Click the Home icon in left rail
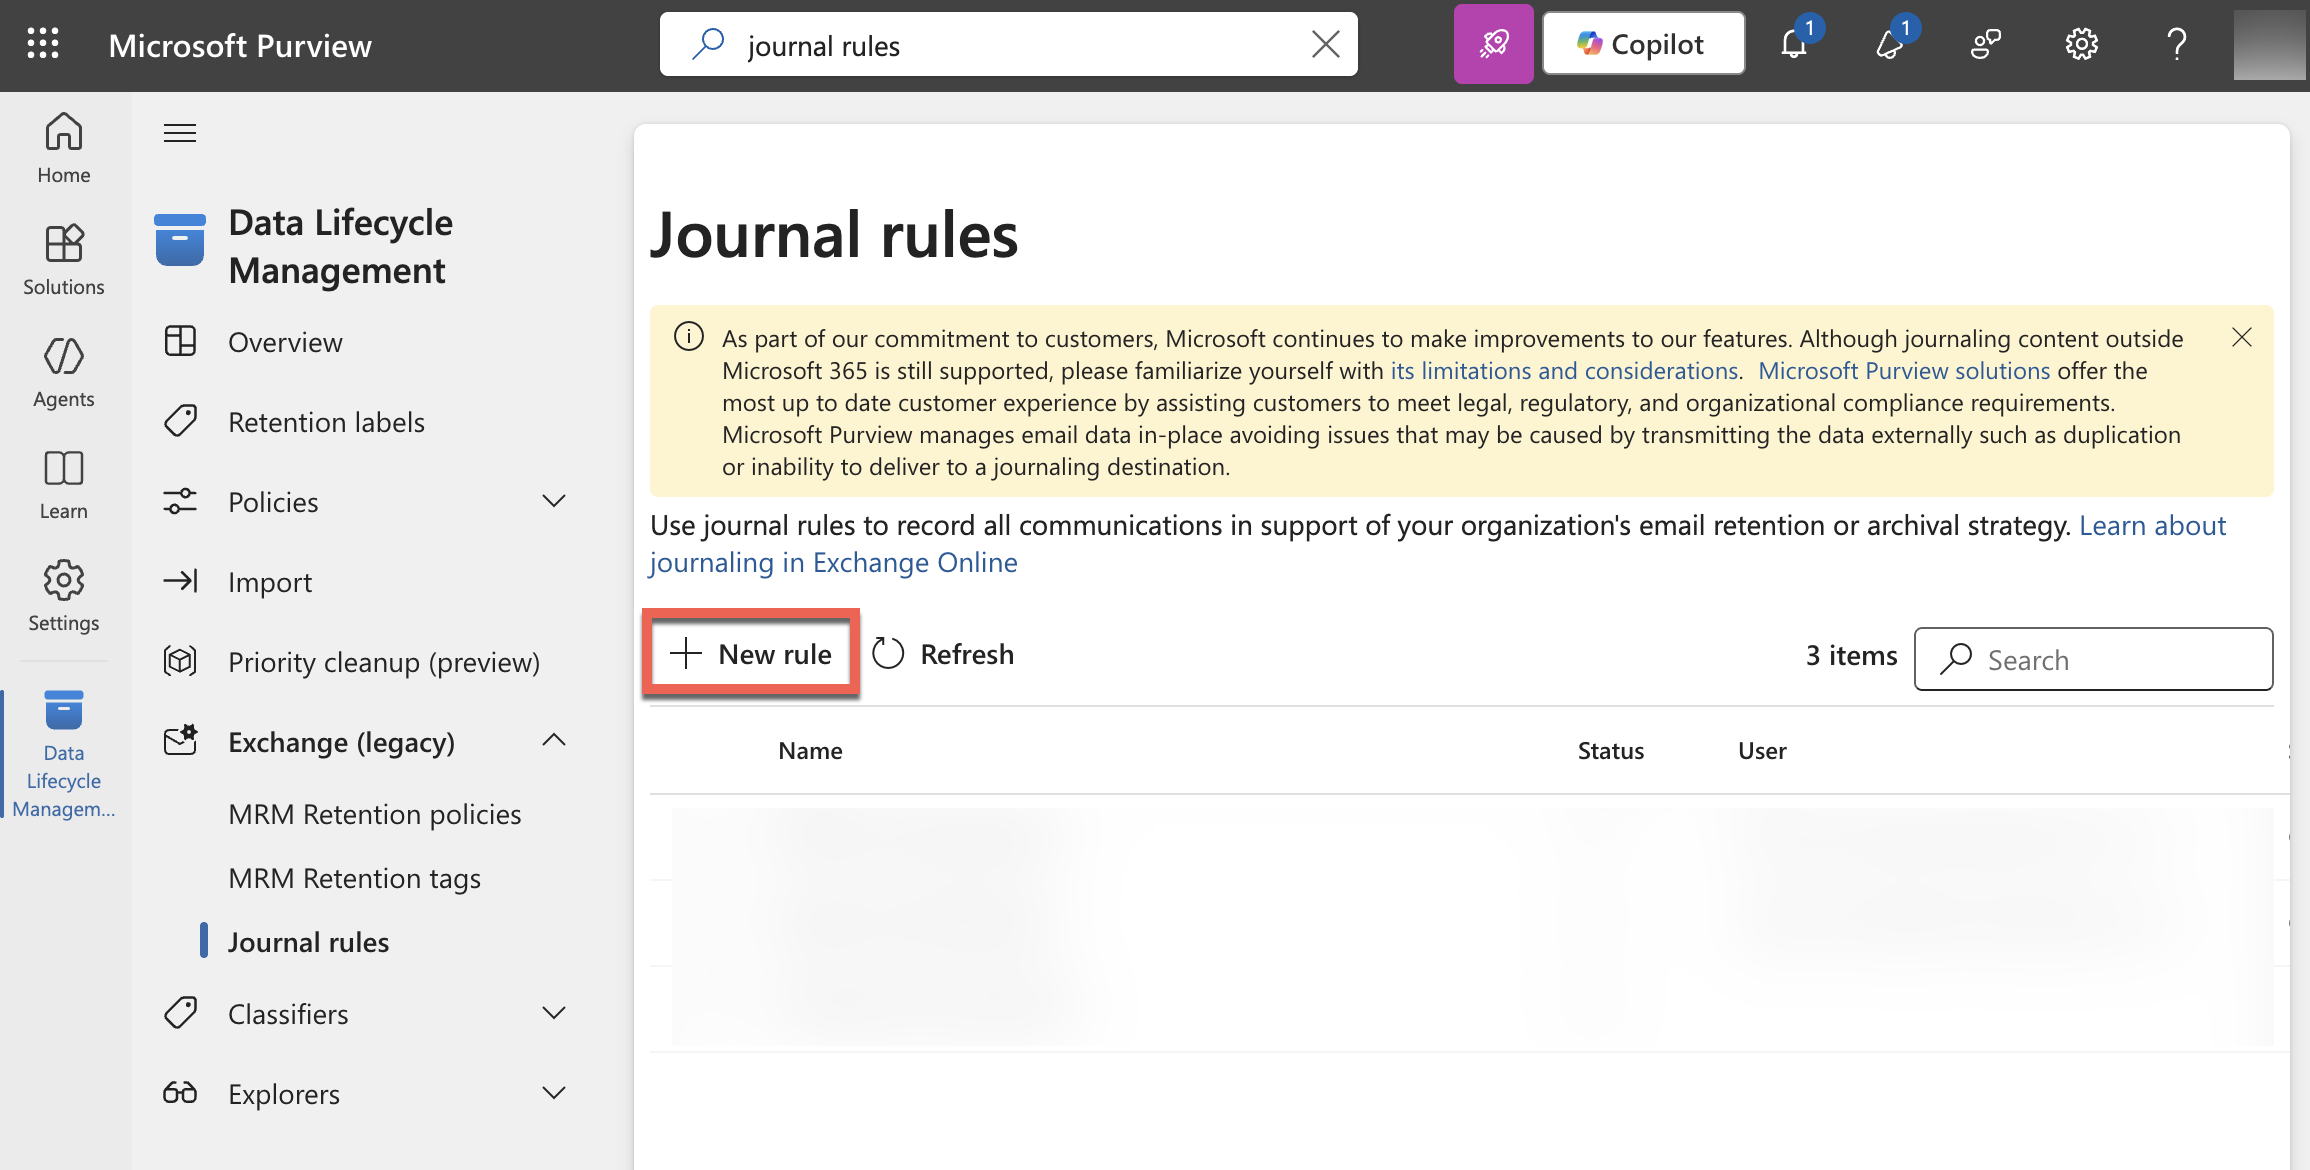The image size is (2310, 1170). [x=64, y=149]
